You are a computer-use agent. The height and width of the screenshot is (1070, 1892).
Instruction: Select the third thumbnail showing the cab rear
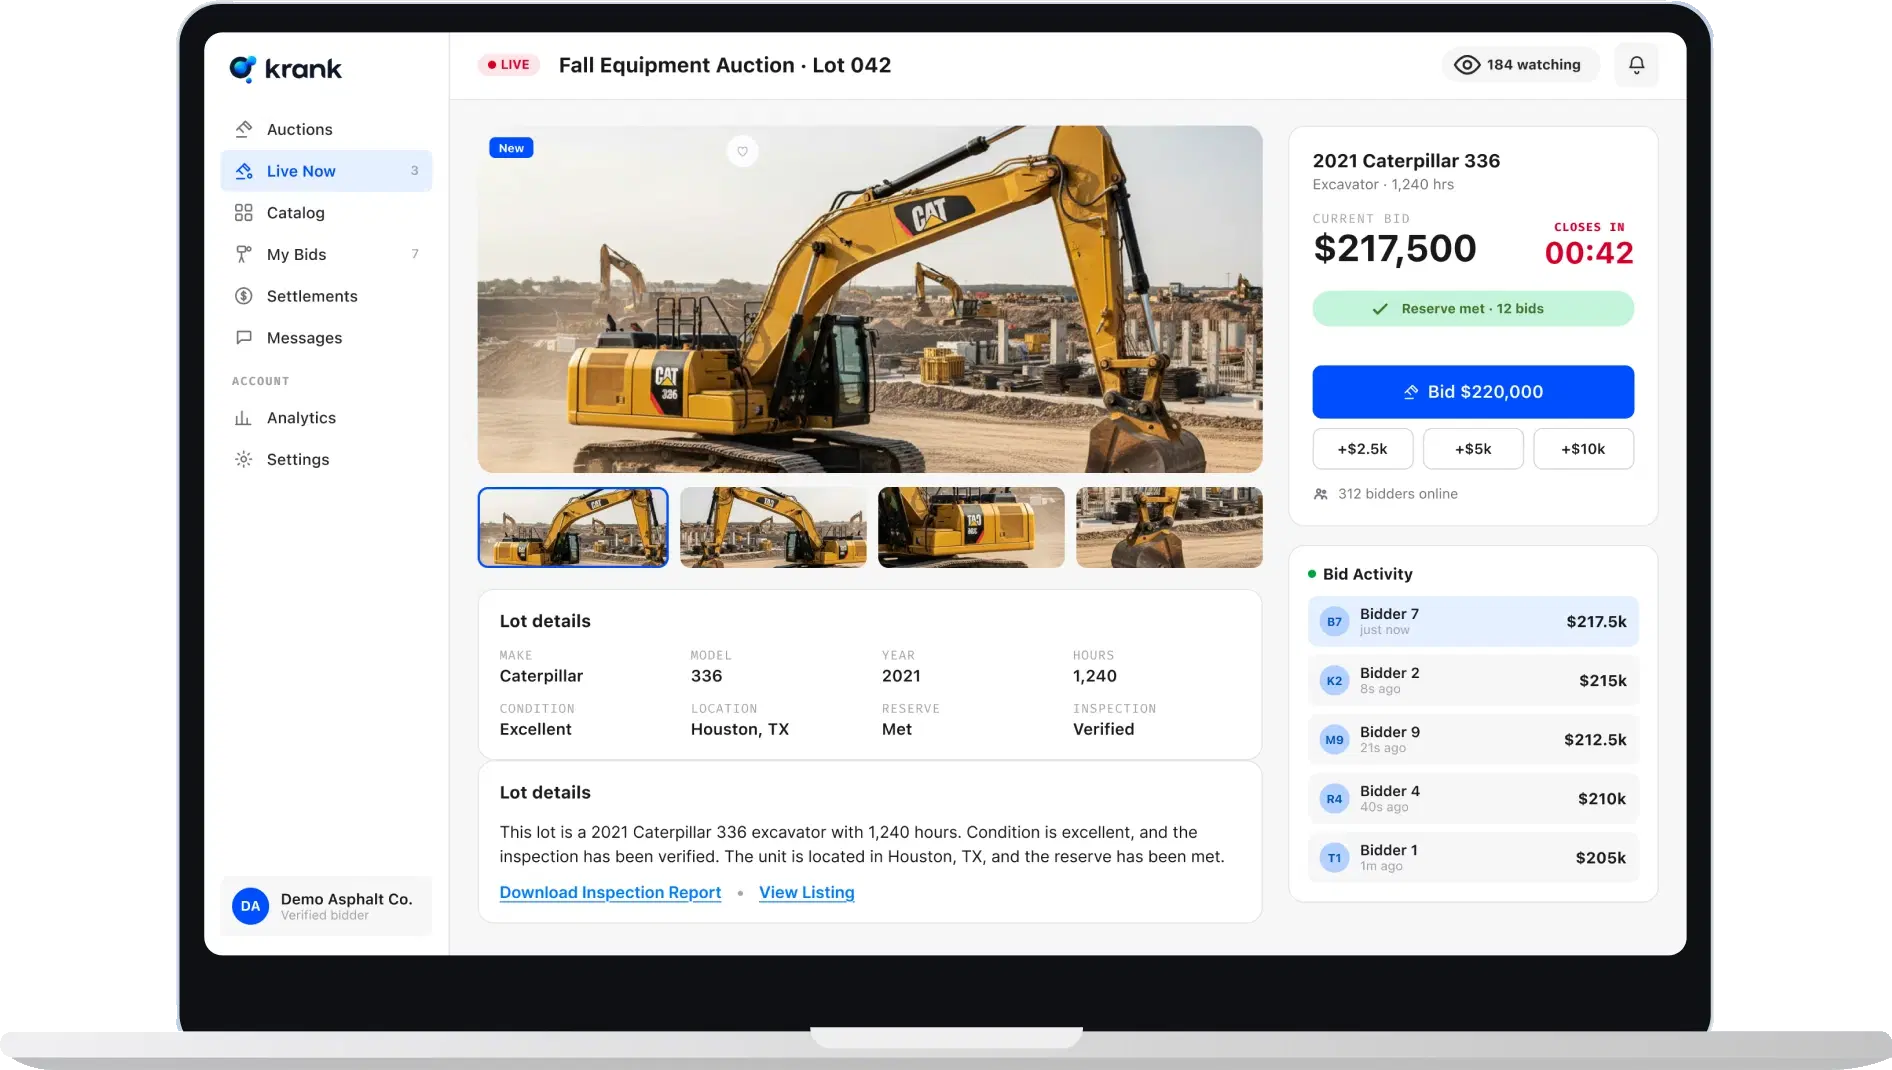pos(971,528)
